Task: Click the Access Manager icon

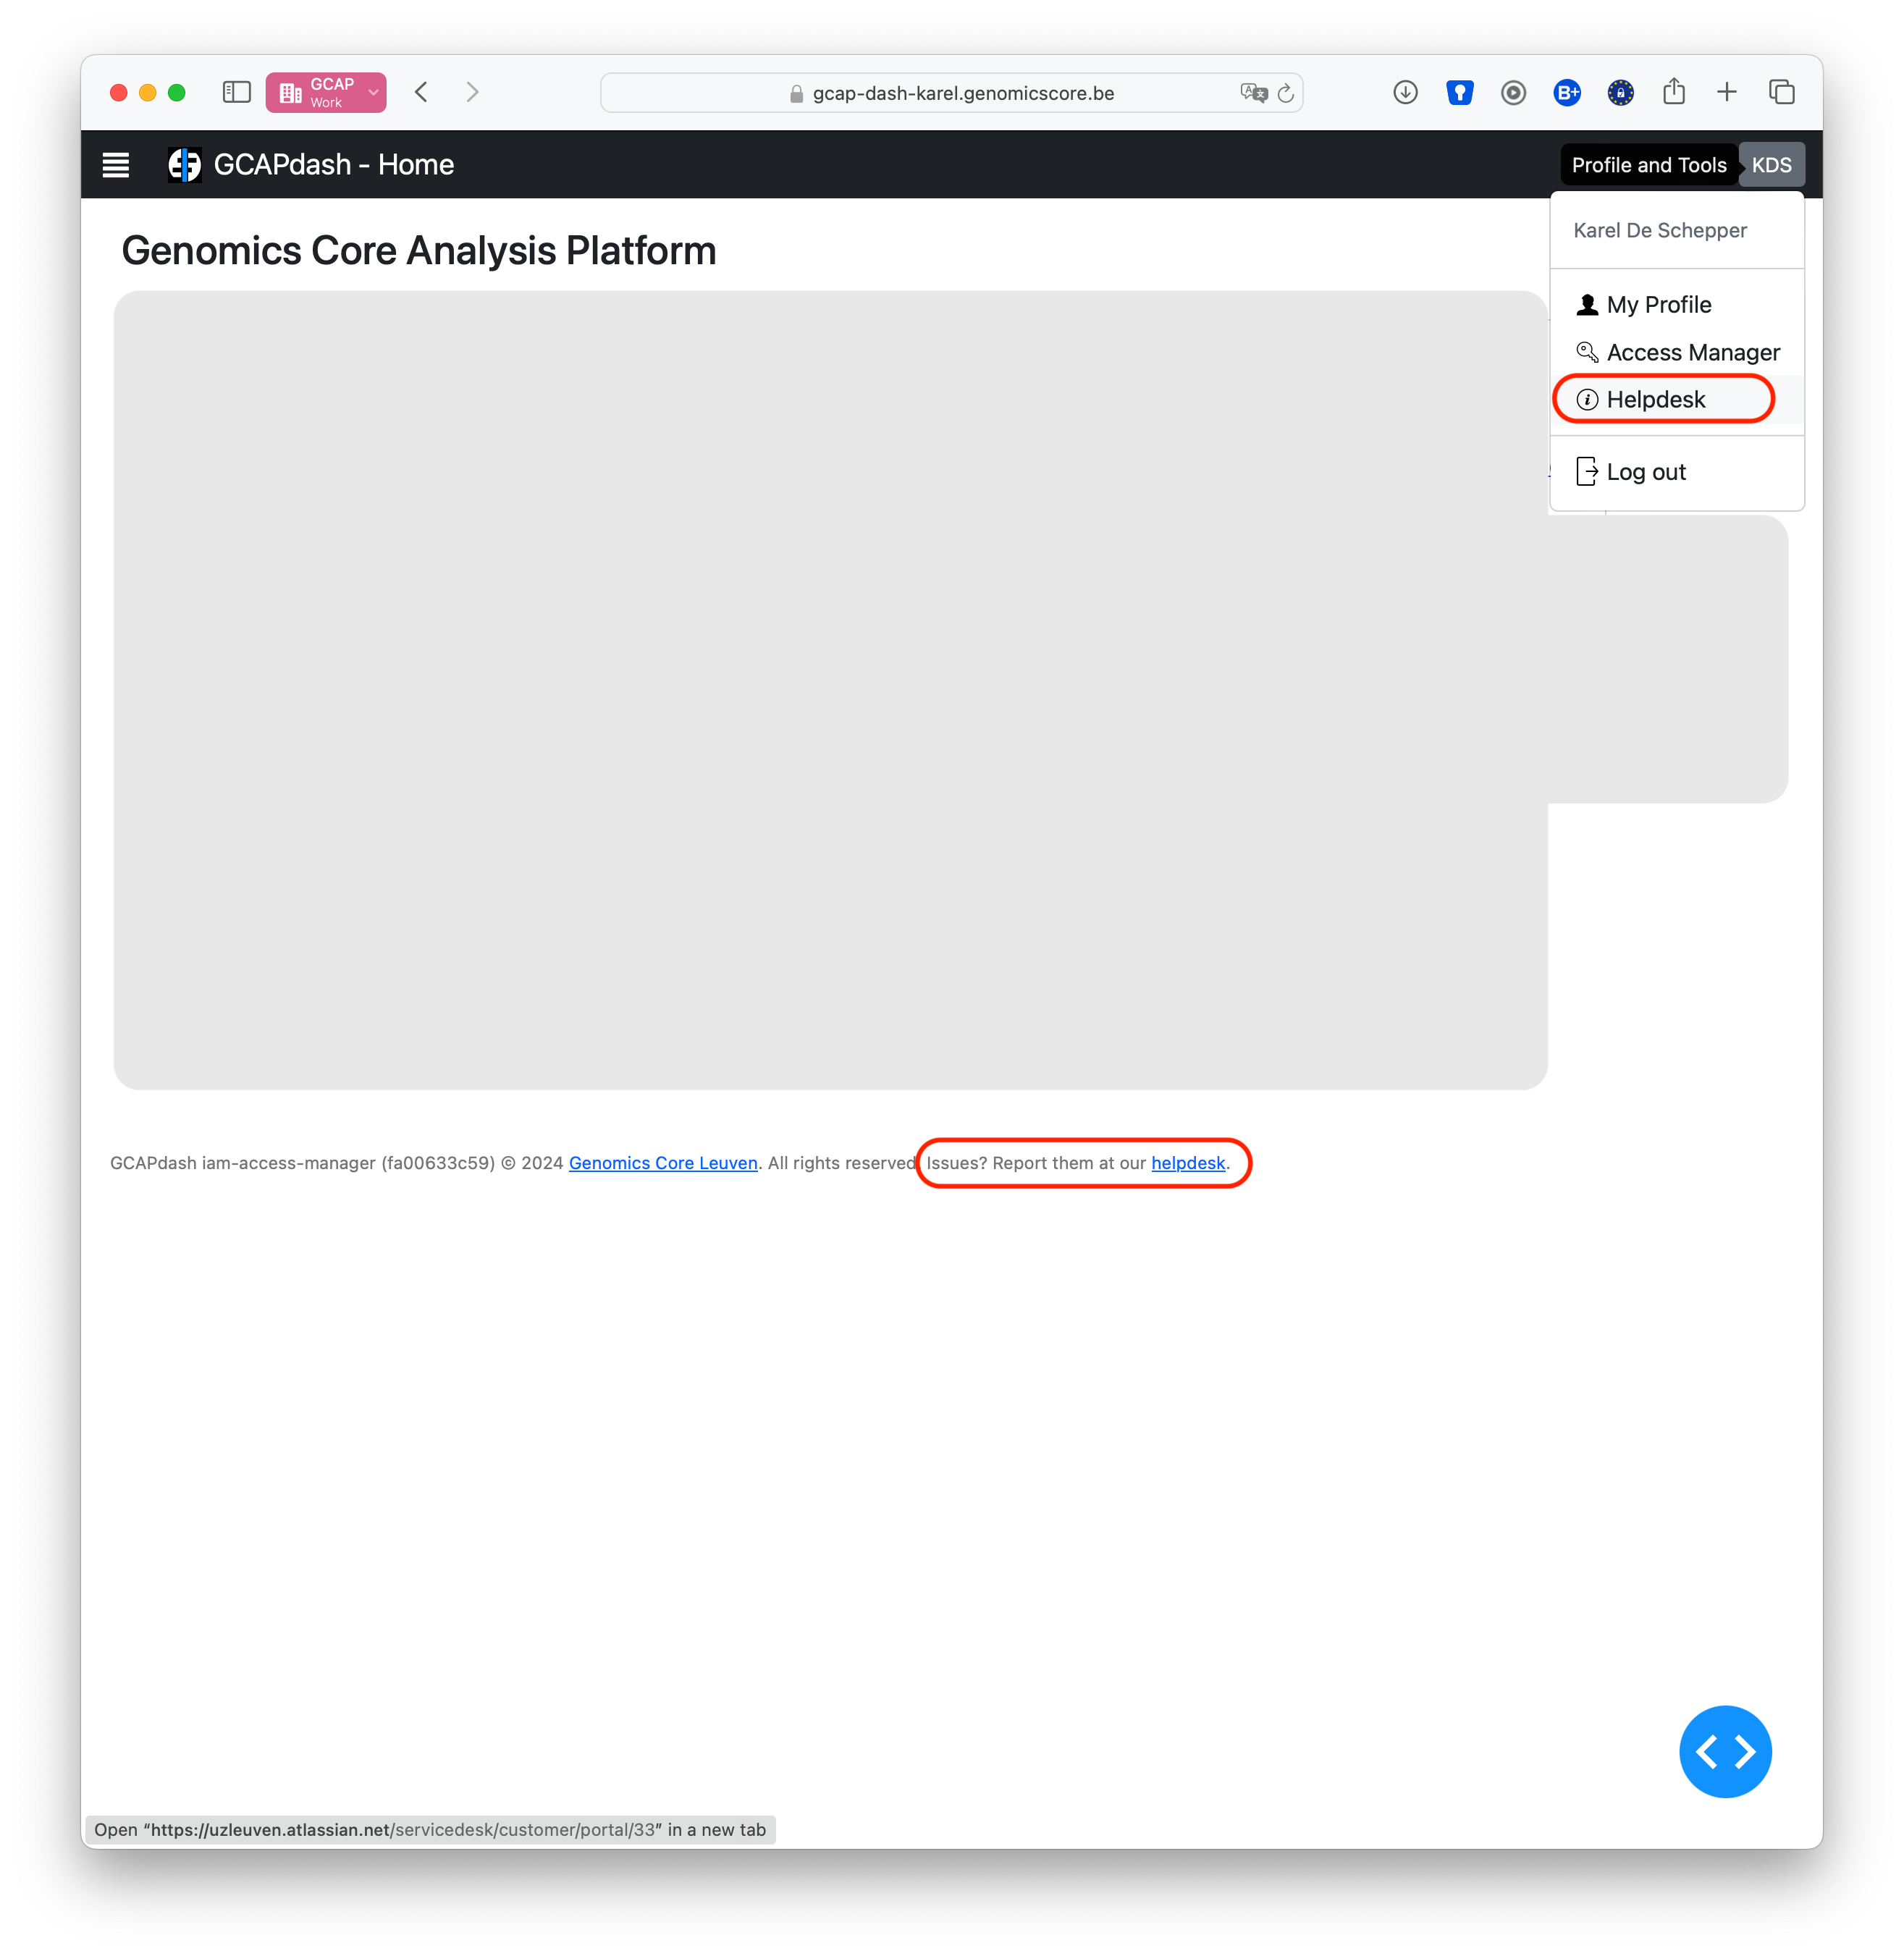Action: click(x=1586, y=351)
